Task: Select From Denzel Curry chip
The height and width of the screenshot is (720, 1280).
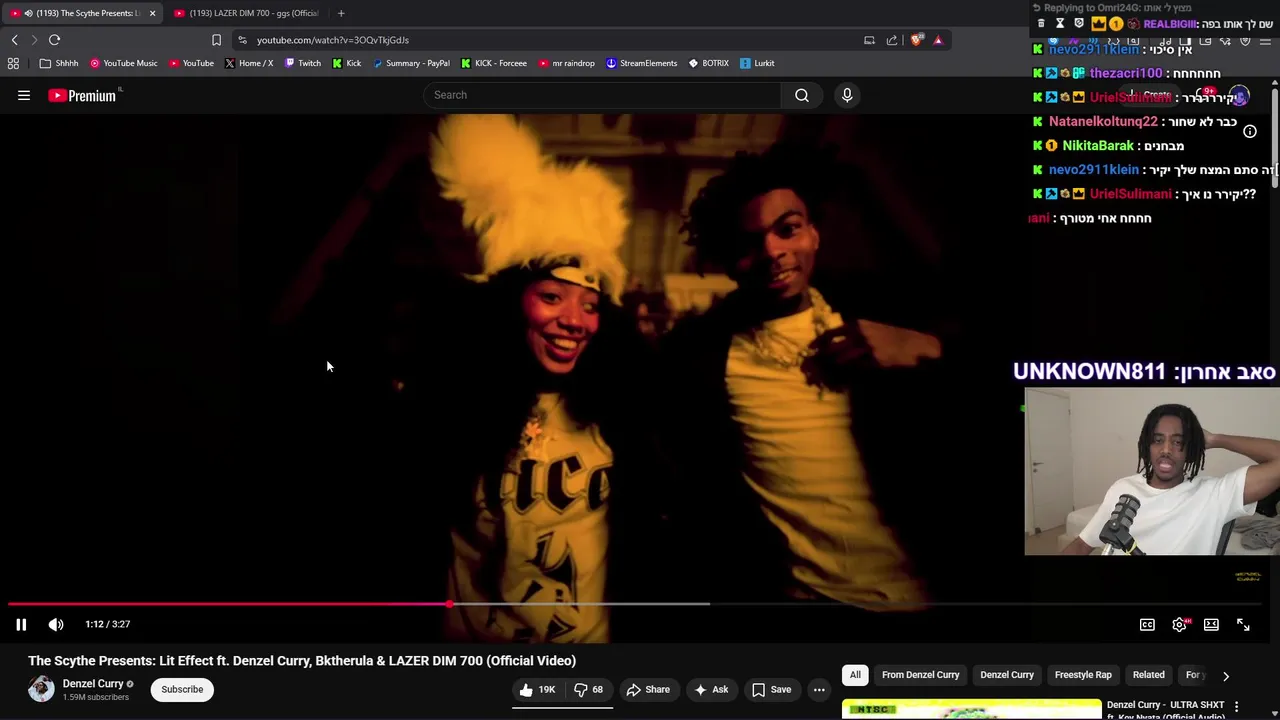Action: [x=920, y=675]
